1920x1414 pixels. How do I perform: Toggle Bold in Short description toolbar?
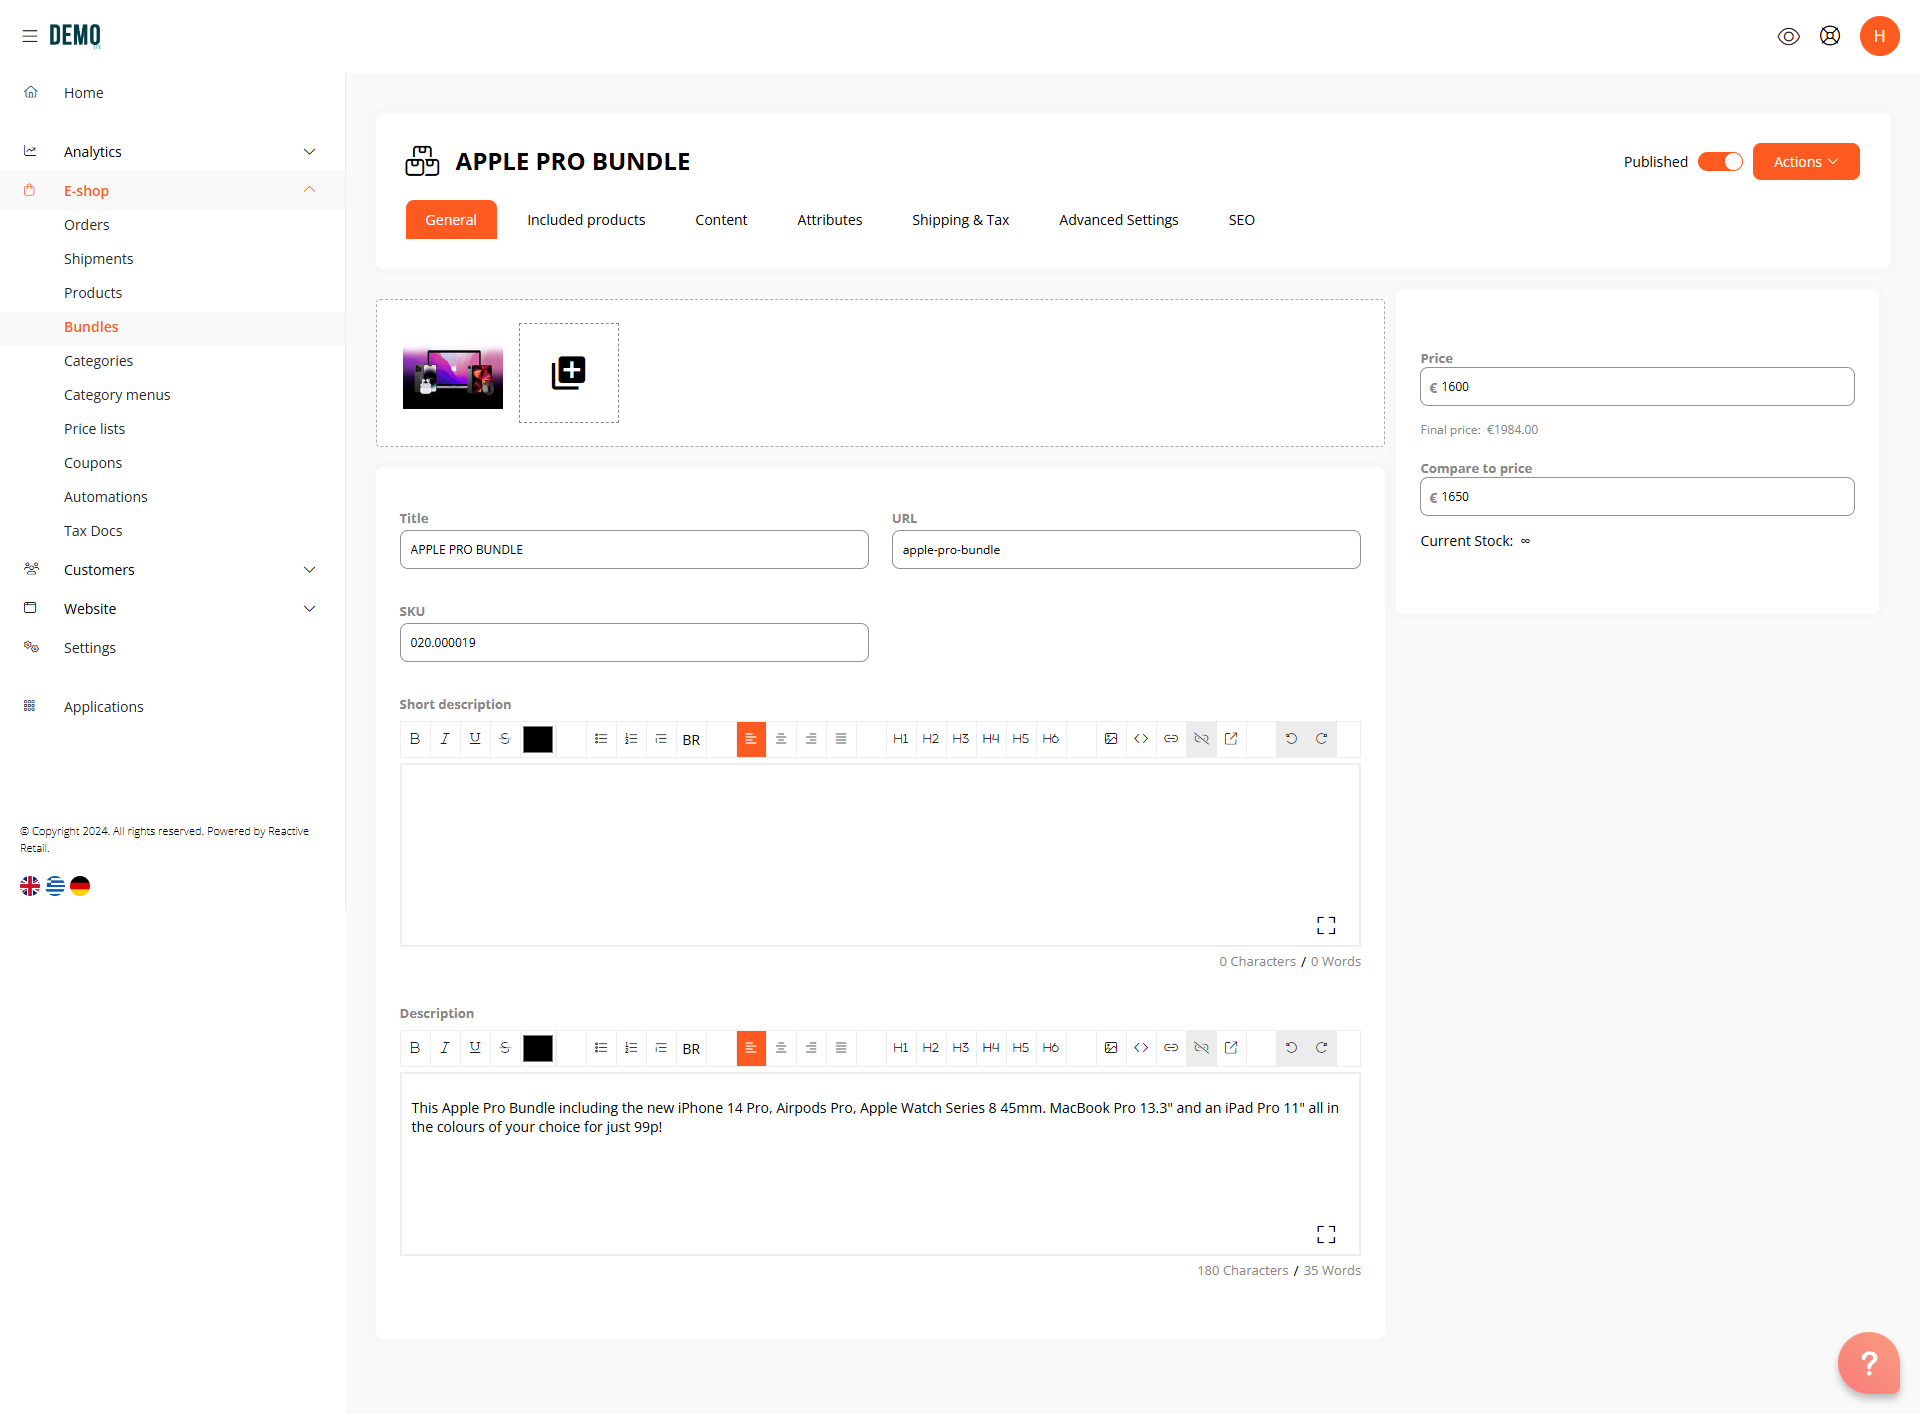point(415,739)
